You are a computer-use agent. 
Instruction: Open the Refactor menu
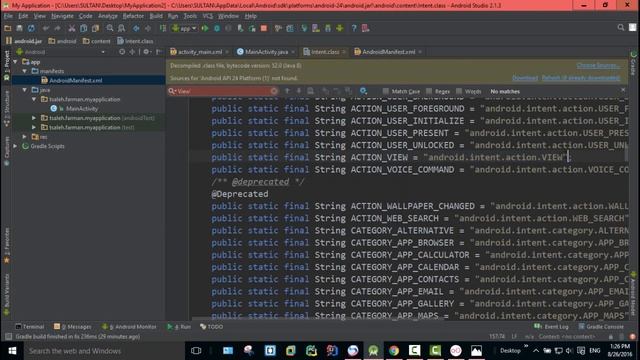click(x=133, y=16)
